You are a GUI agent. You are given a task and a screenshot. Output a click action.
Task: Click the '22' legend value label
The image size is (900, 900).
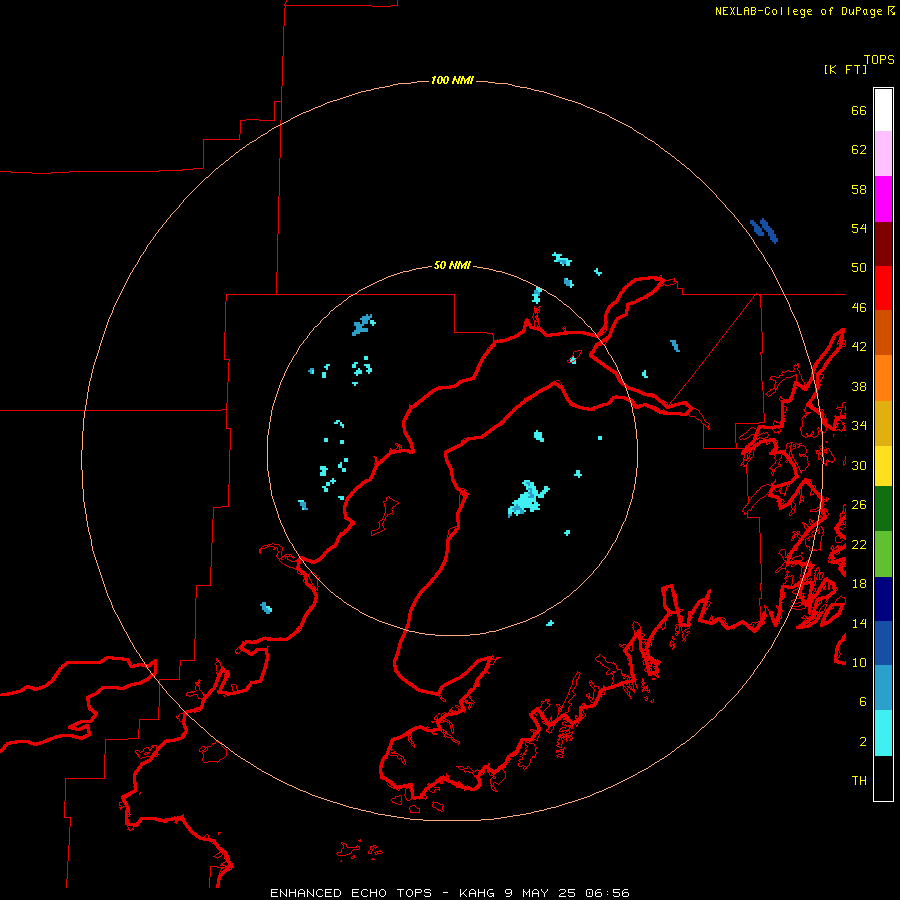859,544
